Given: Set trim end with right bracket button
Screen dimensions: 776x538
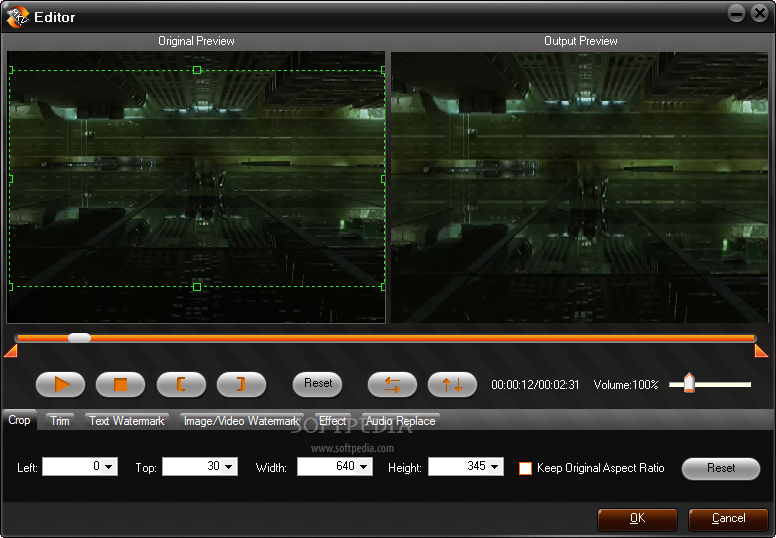Looking at the screenshot, I should [x=242, y=384].
